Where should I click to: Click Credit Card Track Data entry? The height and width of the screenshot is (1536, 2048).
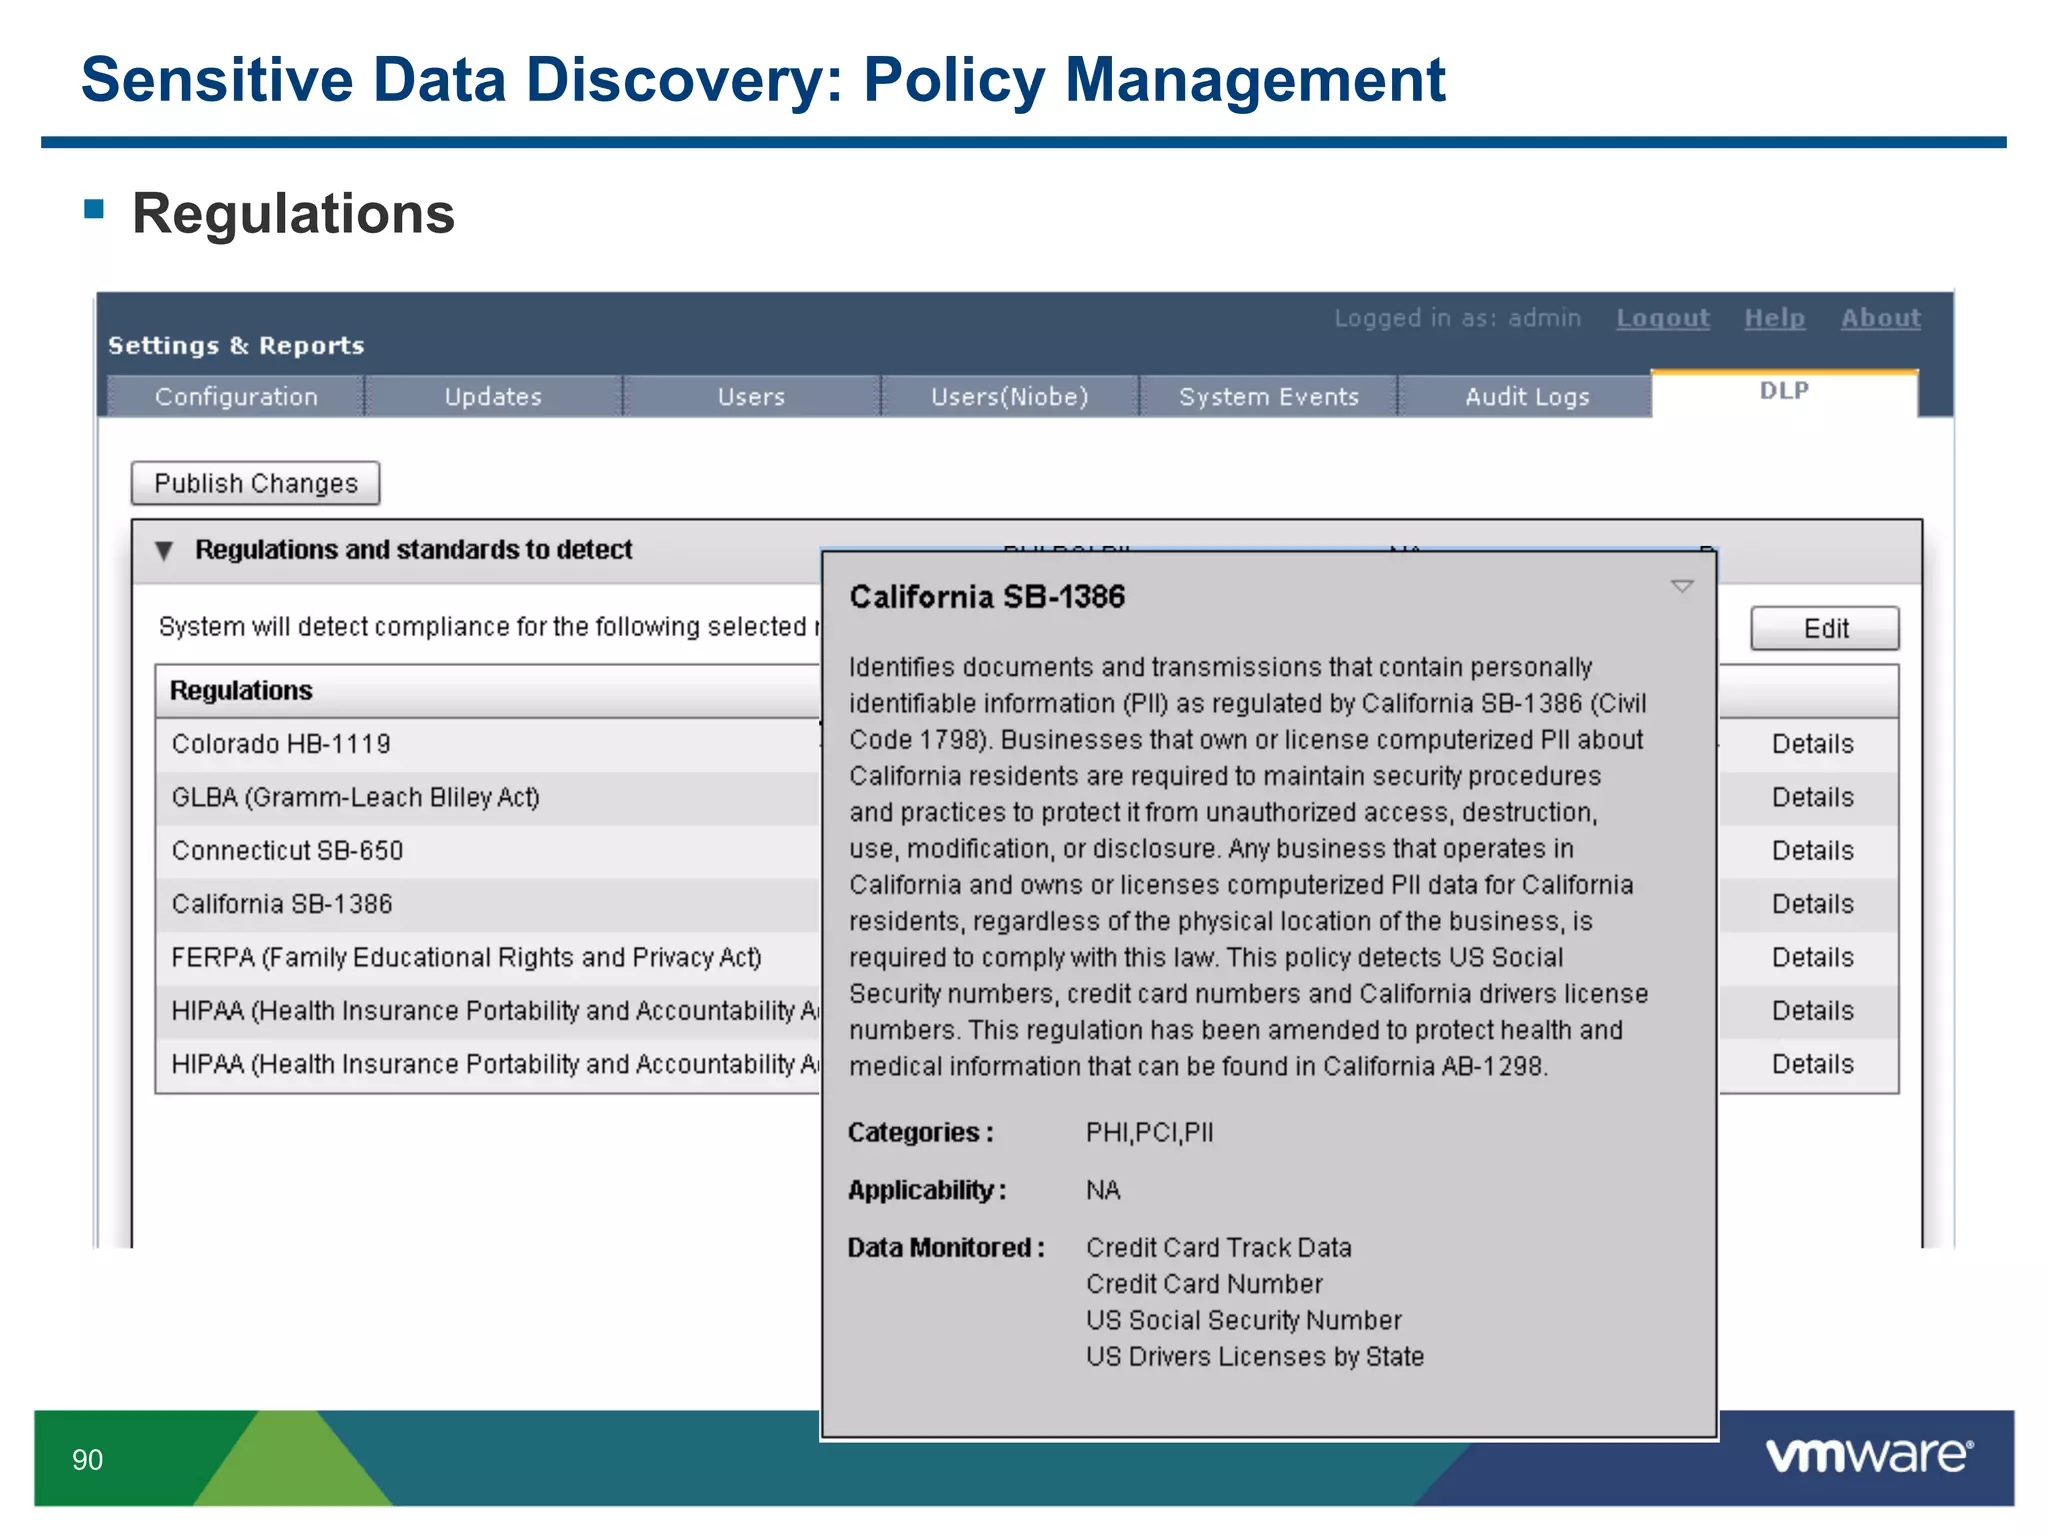[x=1219, y=1248]
